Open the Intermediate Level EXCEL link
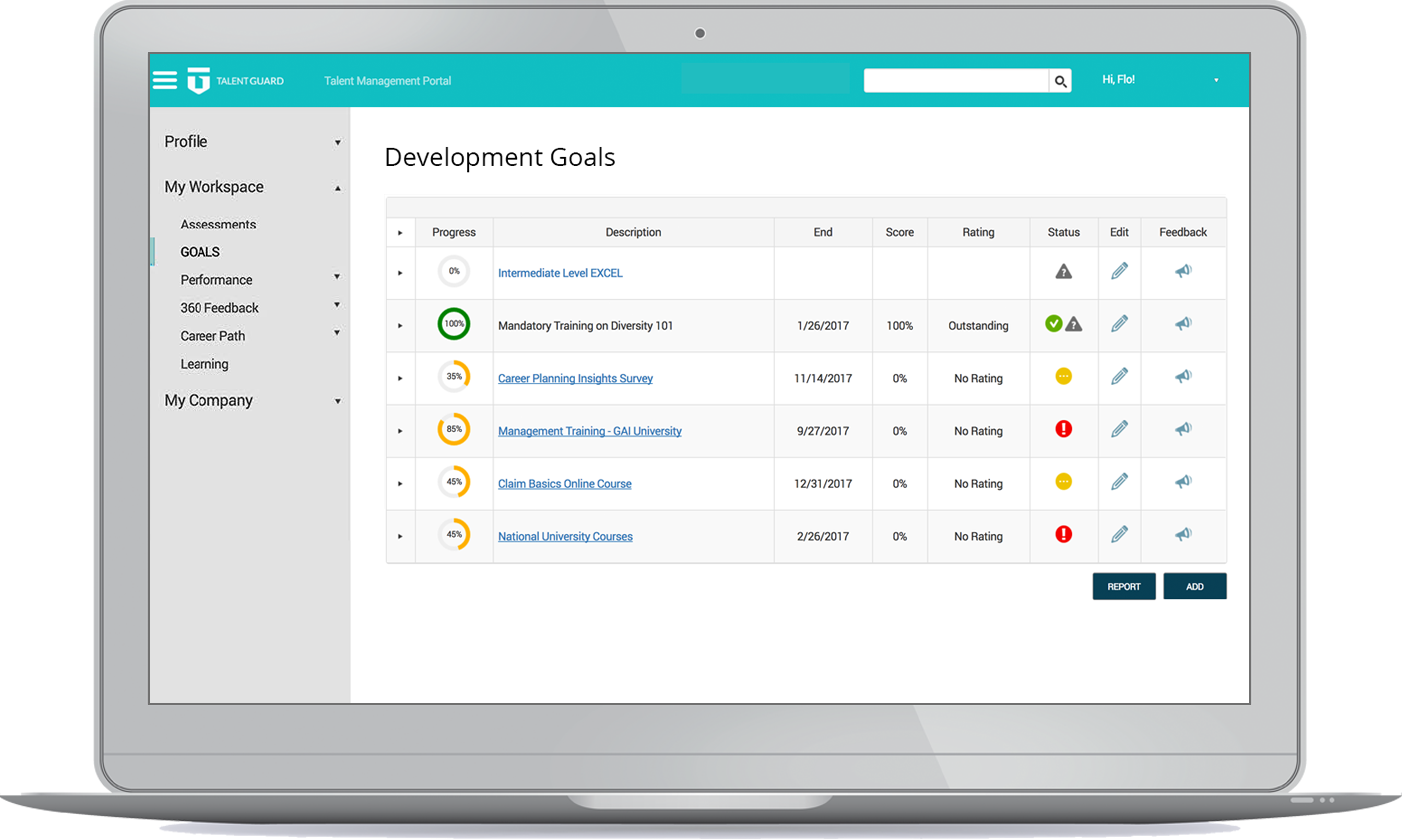 click(x=560, y=273)
